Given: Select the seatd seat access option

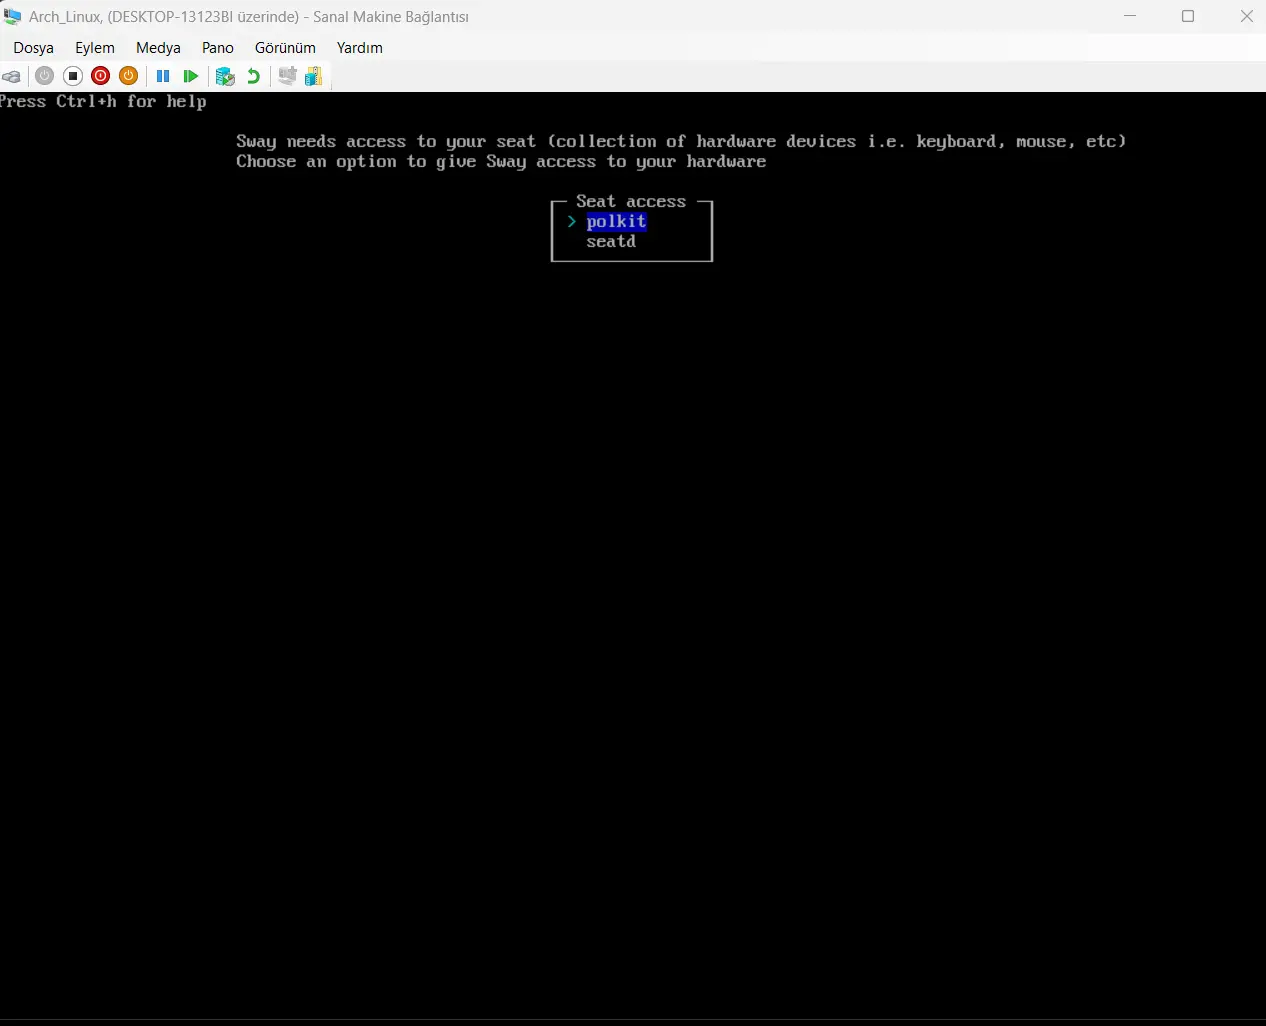Looking at the screenshot, I should (x=611, y=242).
